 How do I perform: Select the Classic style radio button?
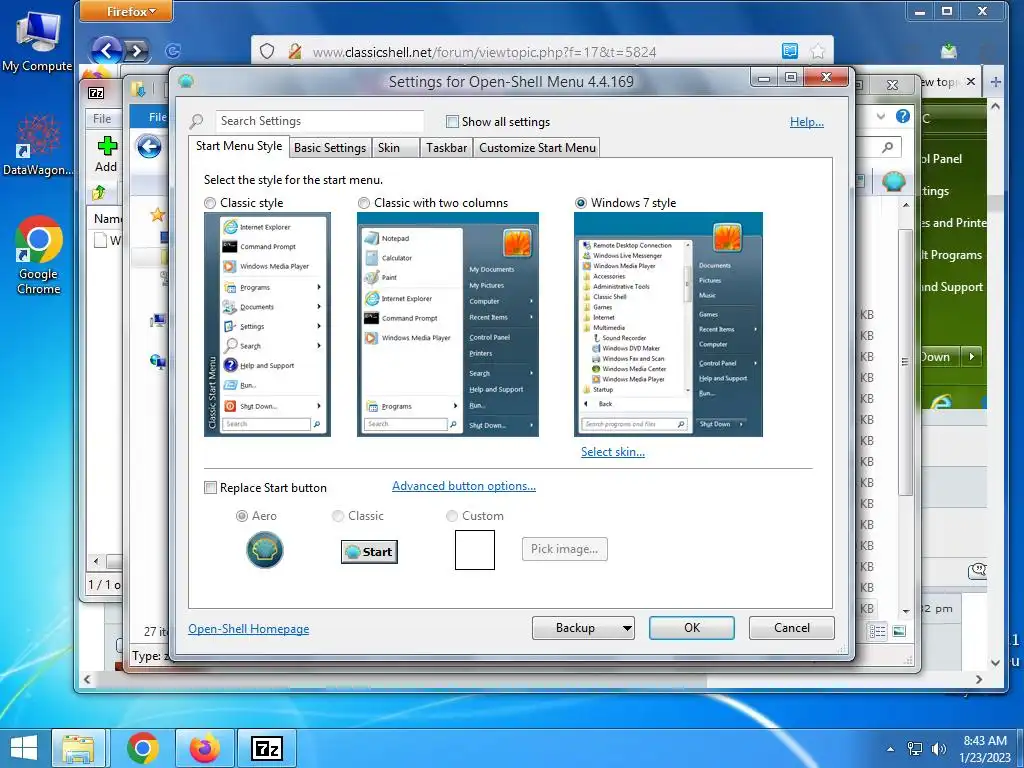[210, 203]
